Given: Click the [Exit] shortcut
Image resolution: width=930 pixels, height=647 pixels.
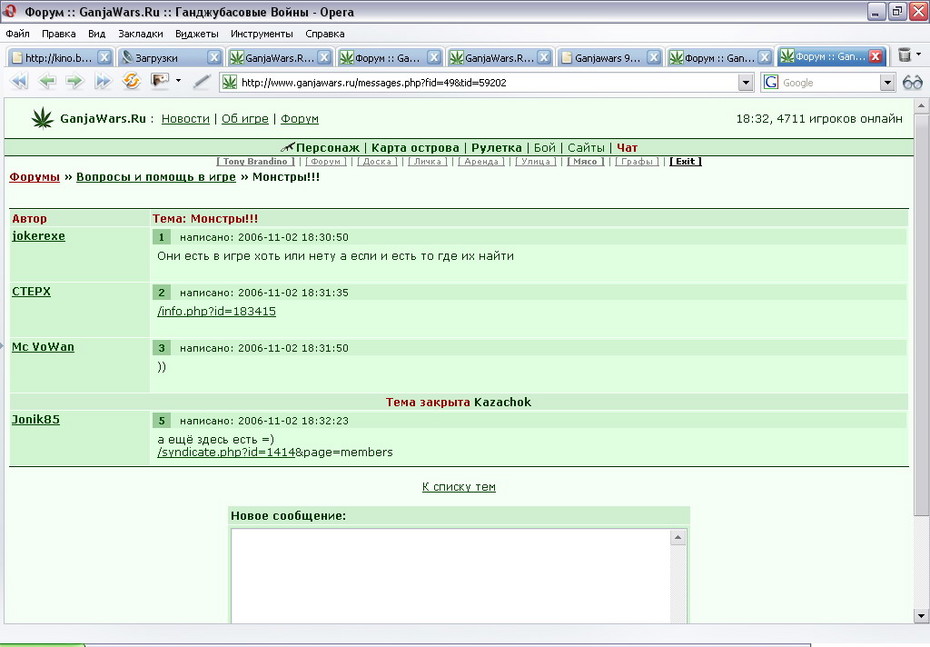Looking at the screenshot, I should tap(686, 161).
